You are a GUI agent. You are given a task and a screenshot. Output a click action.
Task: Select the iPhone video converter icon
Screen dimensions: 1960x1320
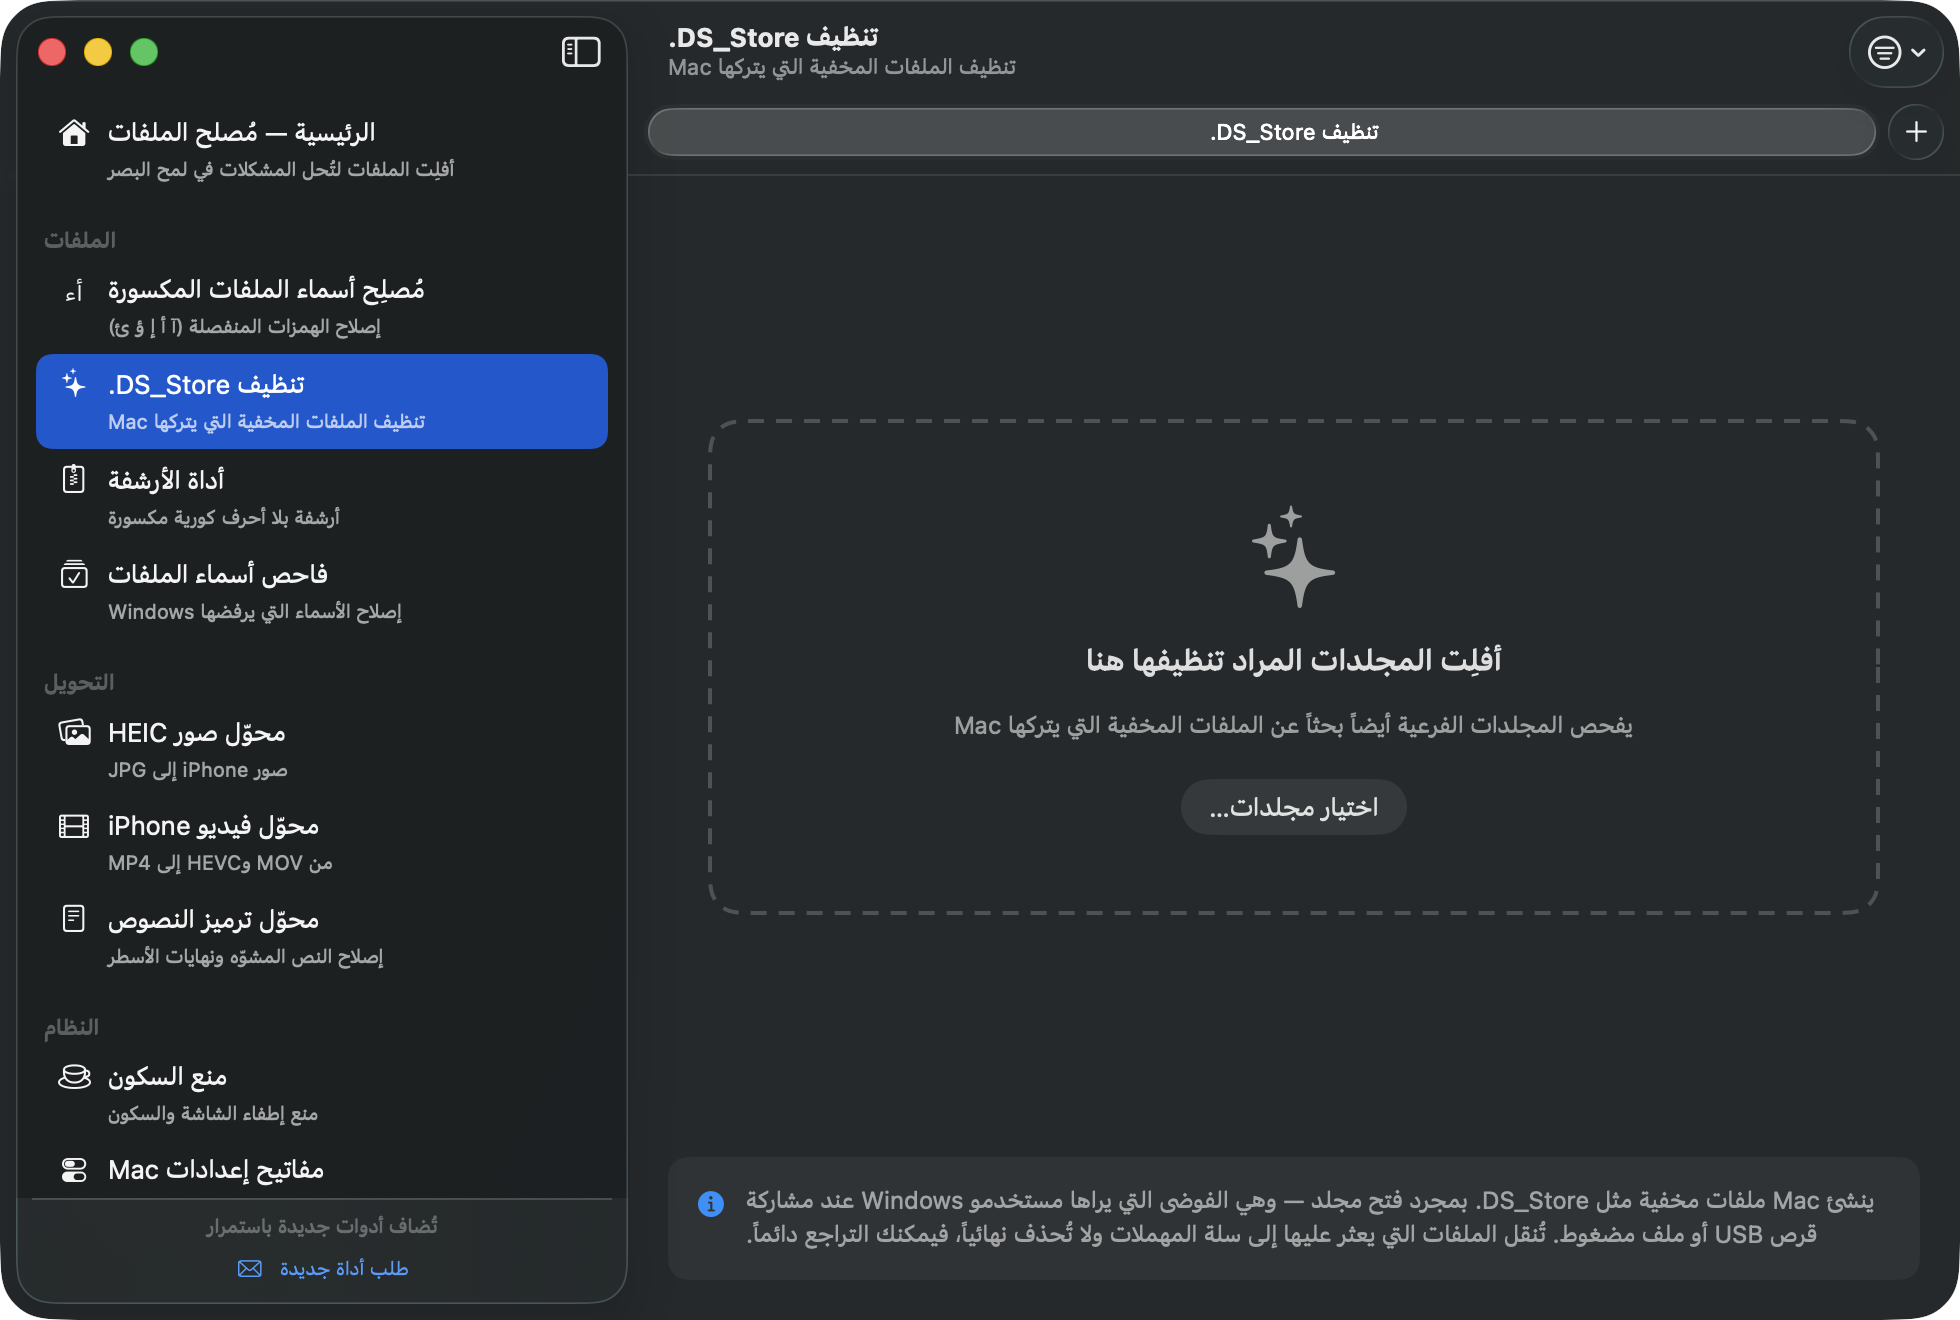tap(74, 826)
